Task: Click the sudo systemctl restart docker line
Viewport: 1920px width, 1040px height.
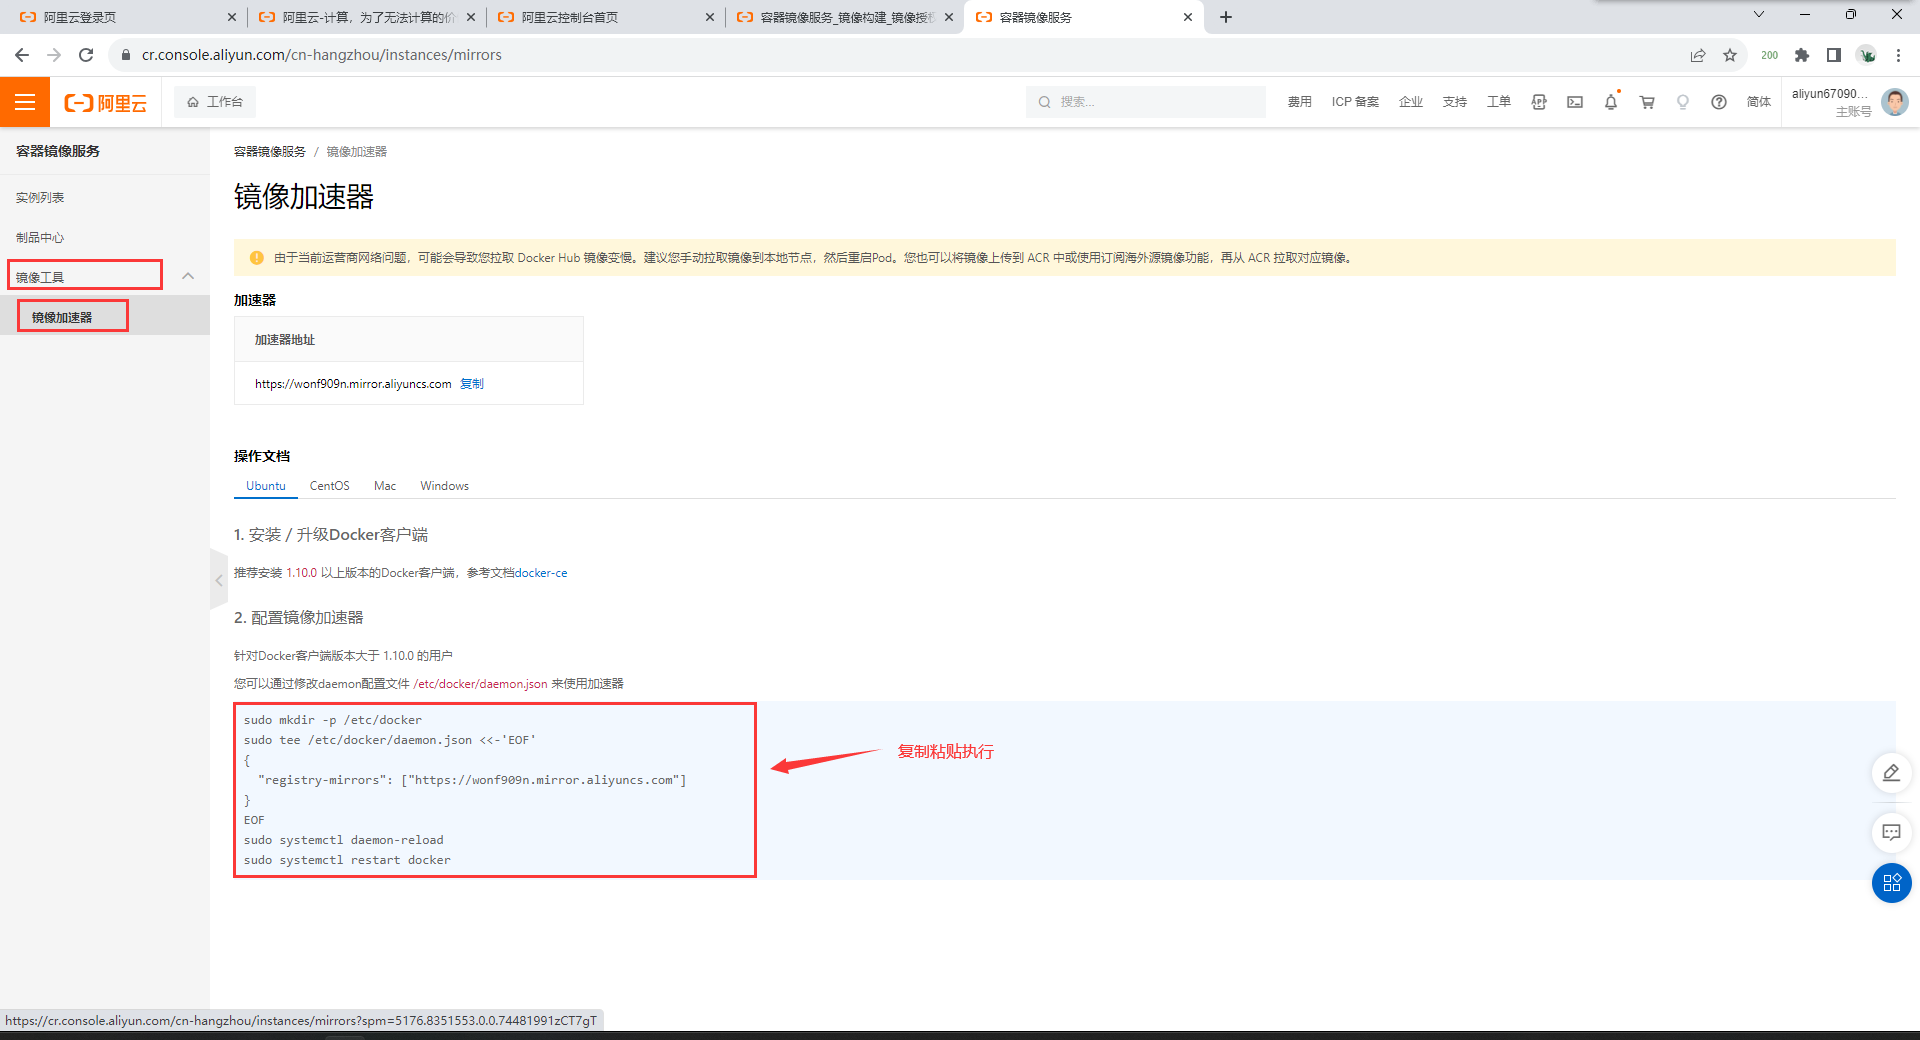Action: click(x=347, y=860)
